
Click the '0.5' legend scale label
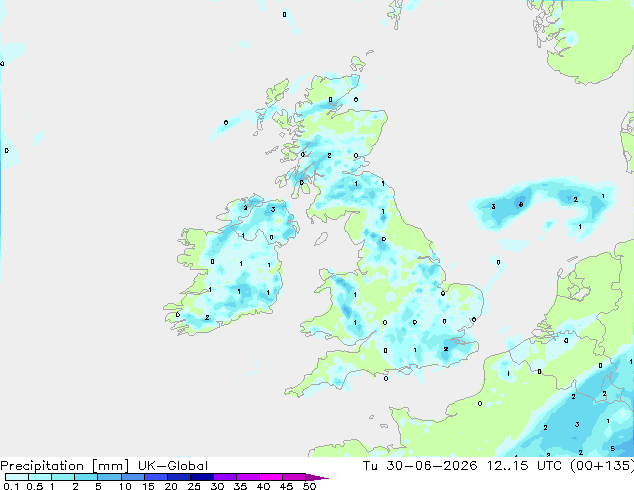(35, 486)
